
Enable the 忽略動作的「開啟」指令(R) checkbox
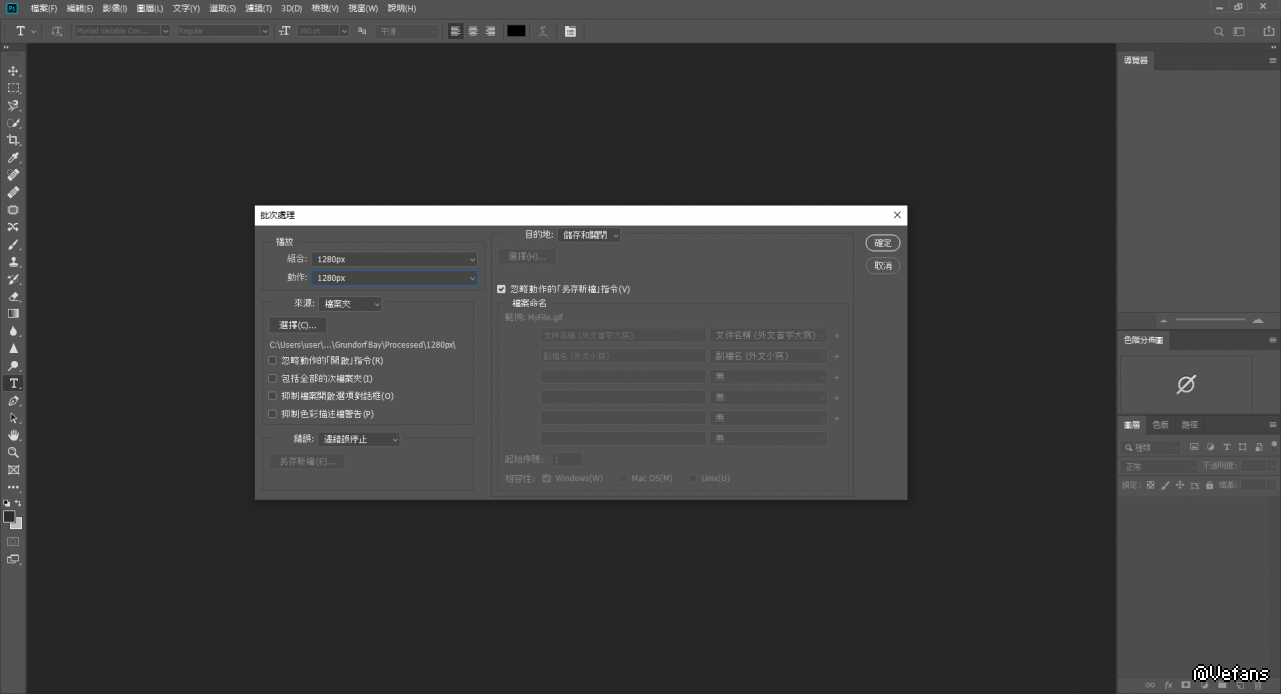[x=273, y=361]
